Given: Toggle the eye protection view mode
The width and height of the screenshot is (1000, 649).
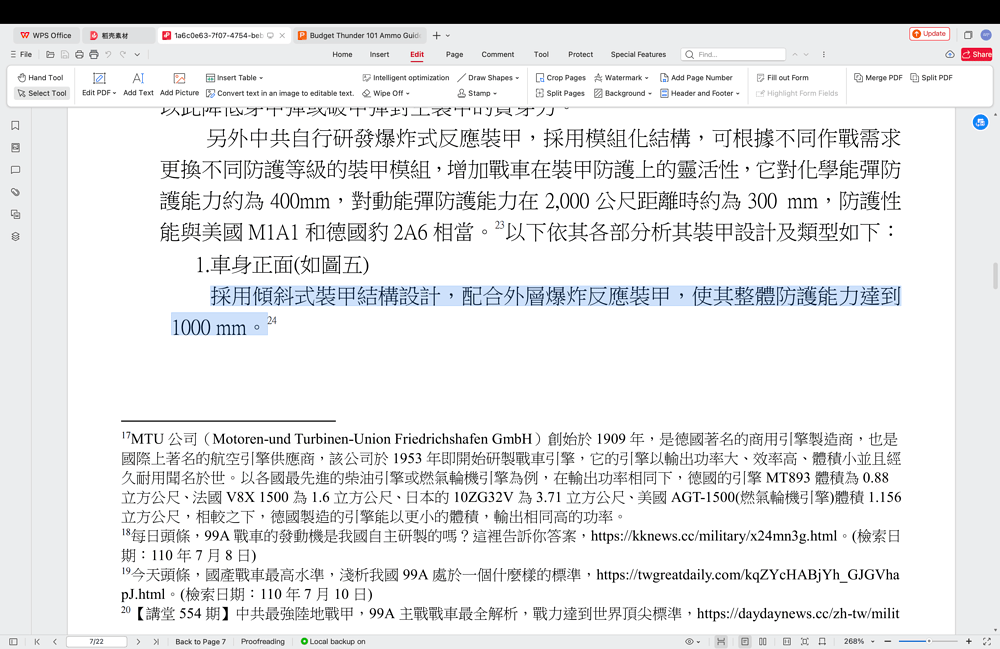Looking at the screenshot, I should (x=690, y=641).
